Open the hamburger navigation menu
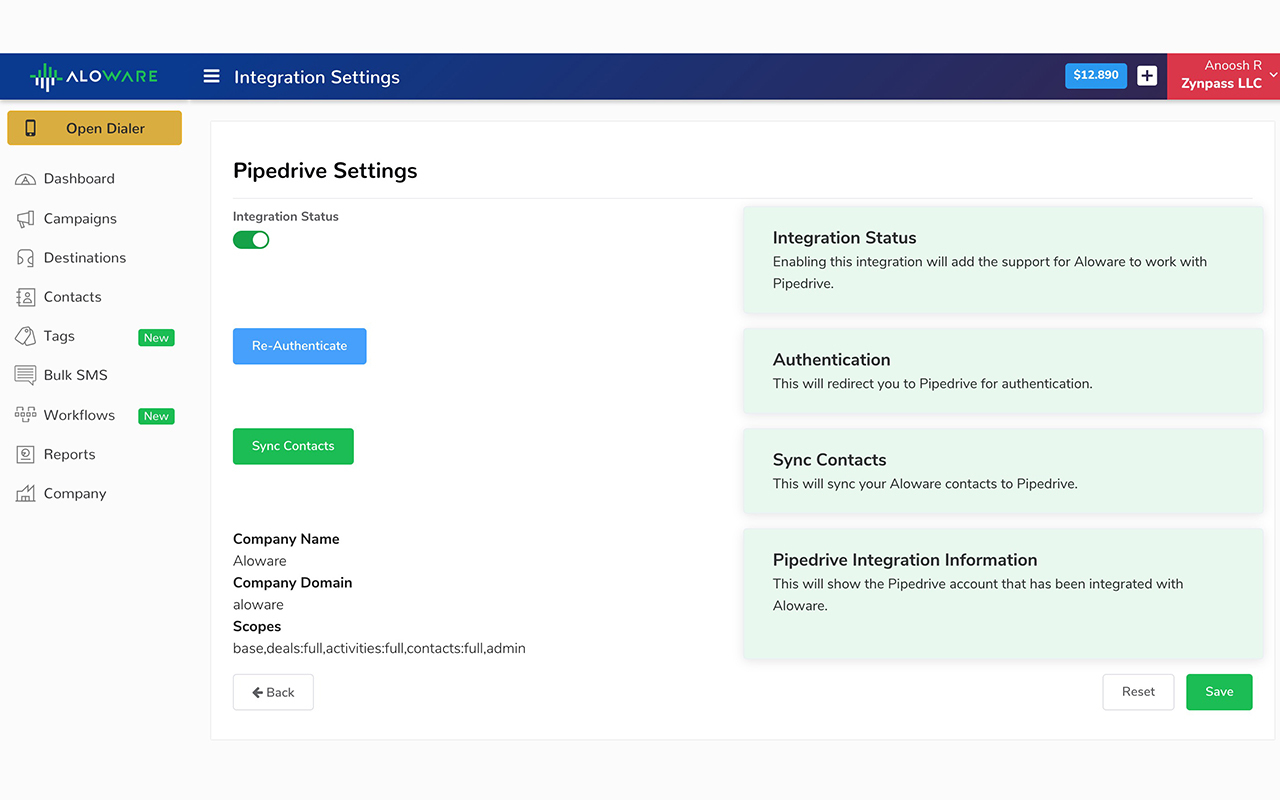Screen dimensions: 1280x800 tap(211, 75)
